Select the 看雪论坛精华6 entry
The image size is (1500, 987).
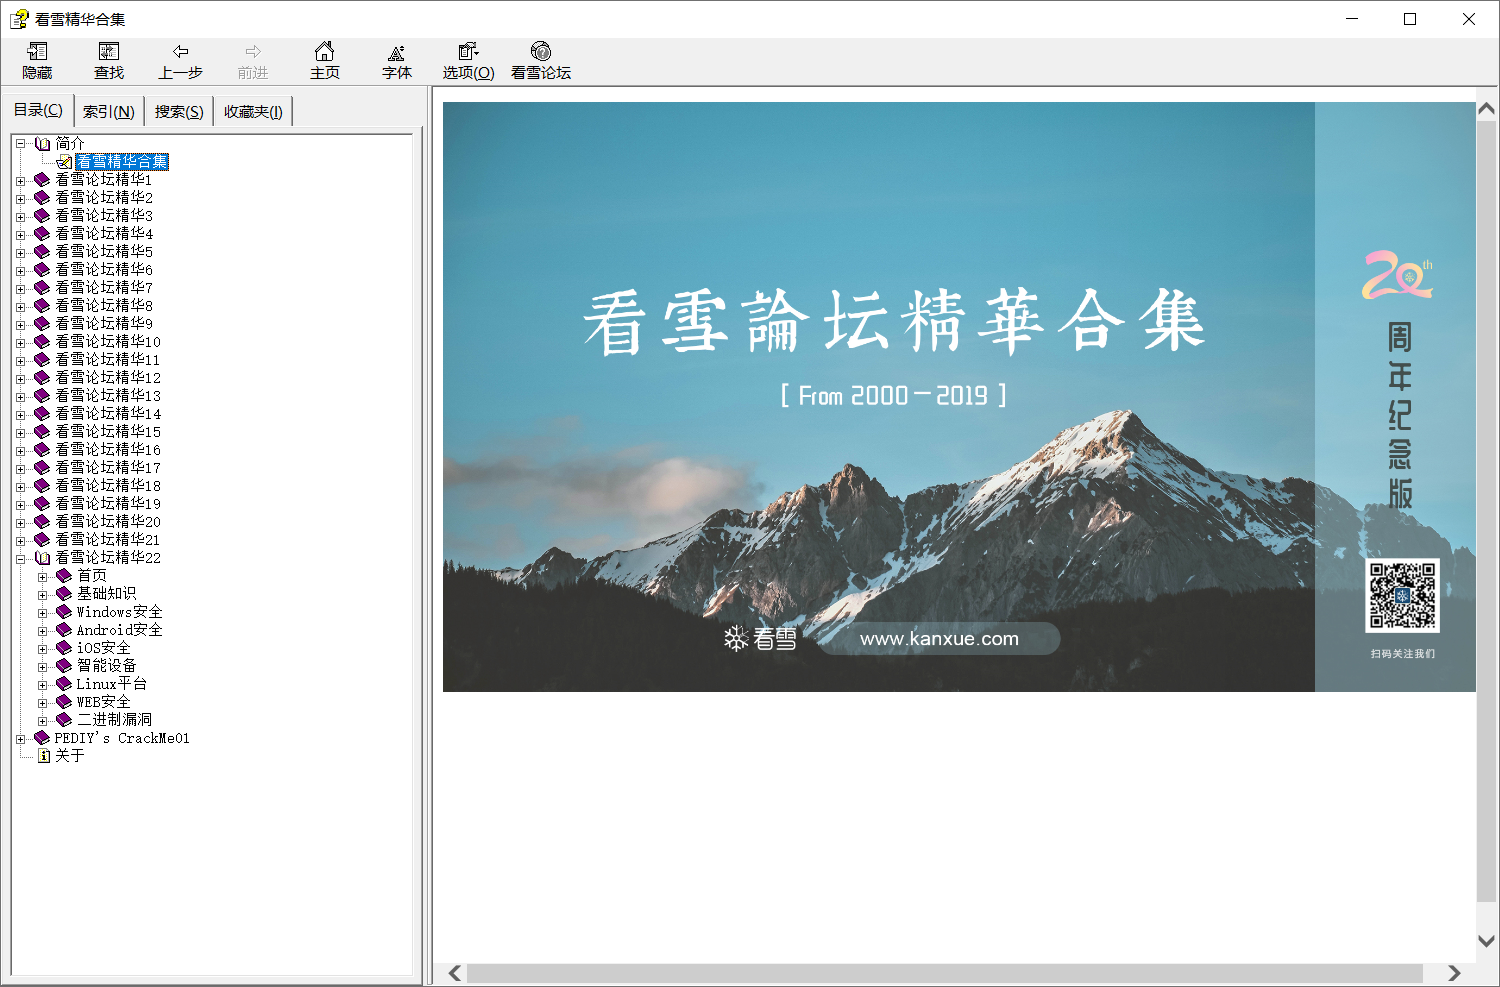coord(104,270)
